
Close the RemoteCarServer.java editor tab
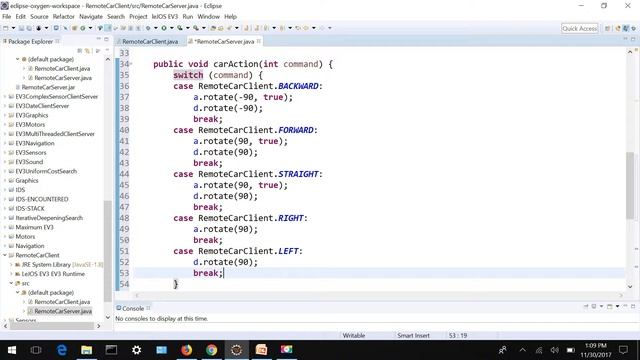(x=259, y=41)
